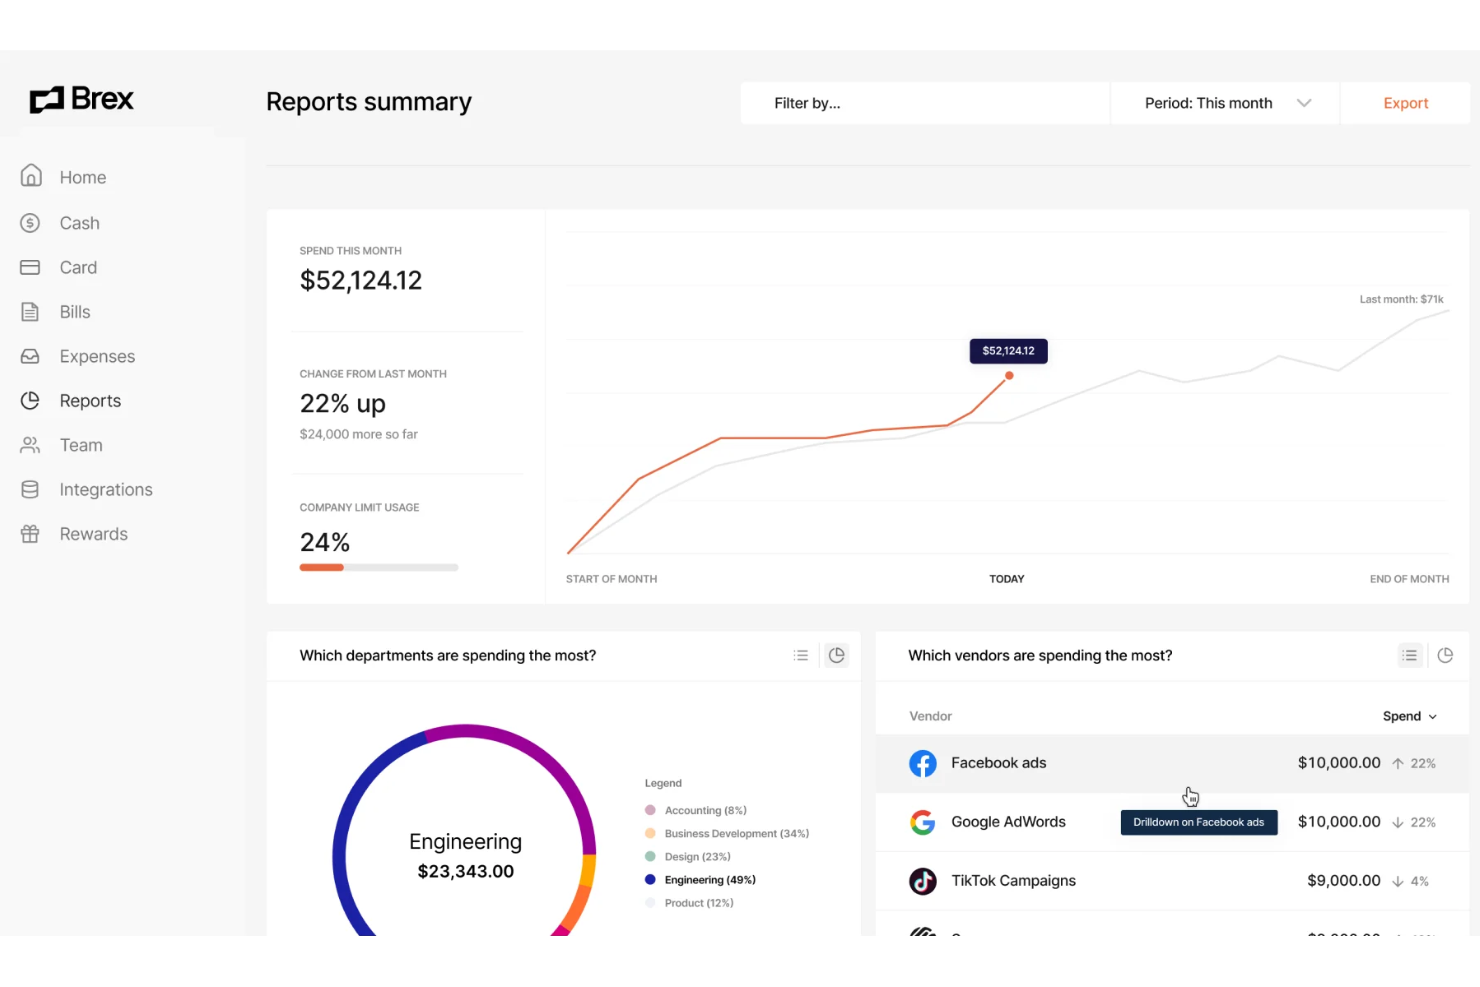Click the Google AdWords vendor row

pos(1008,822)
